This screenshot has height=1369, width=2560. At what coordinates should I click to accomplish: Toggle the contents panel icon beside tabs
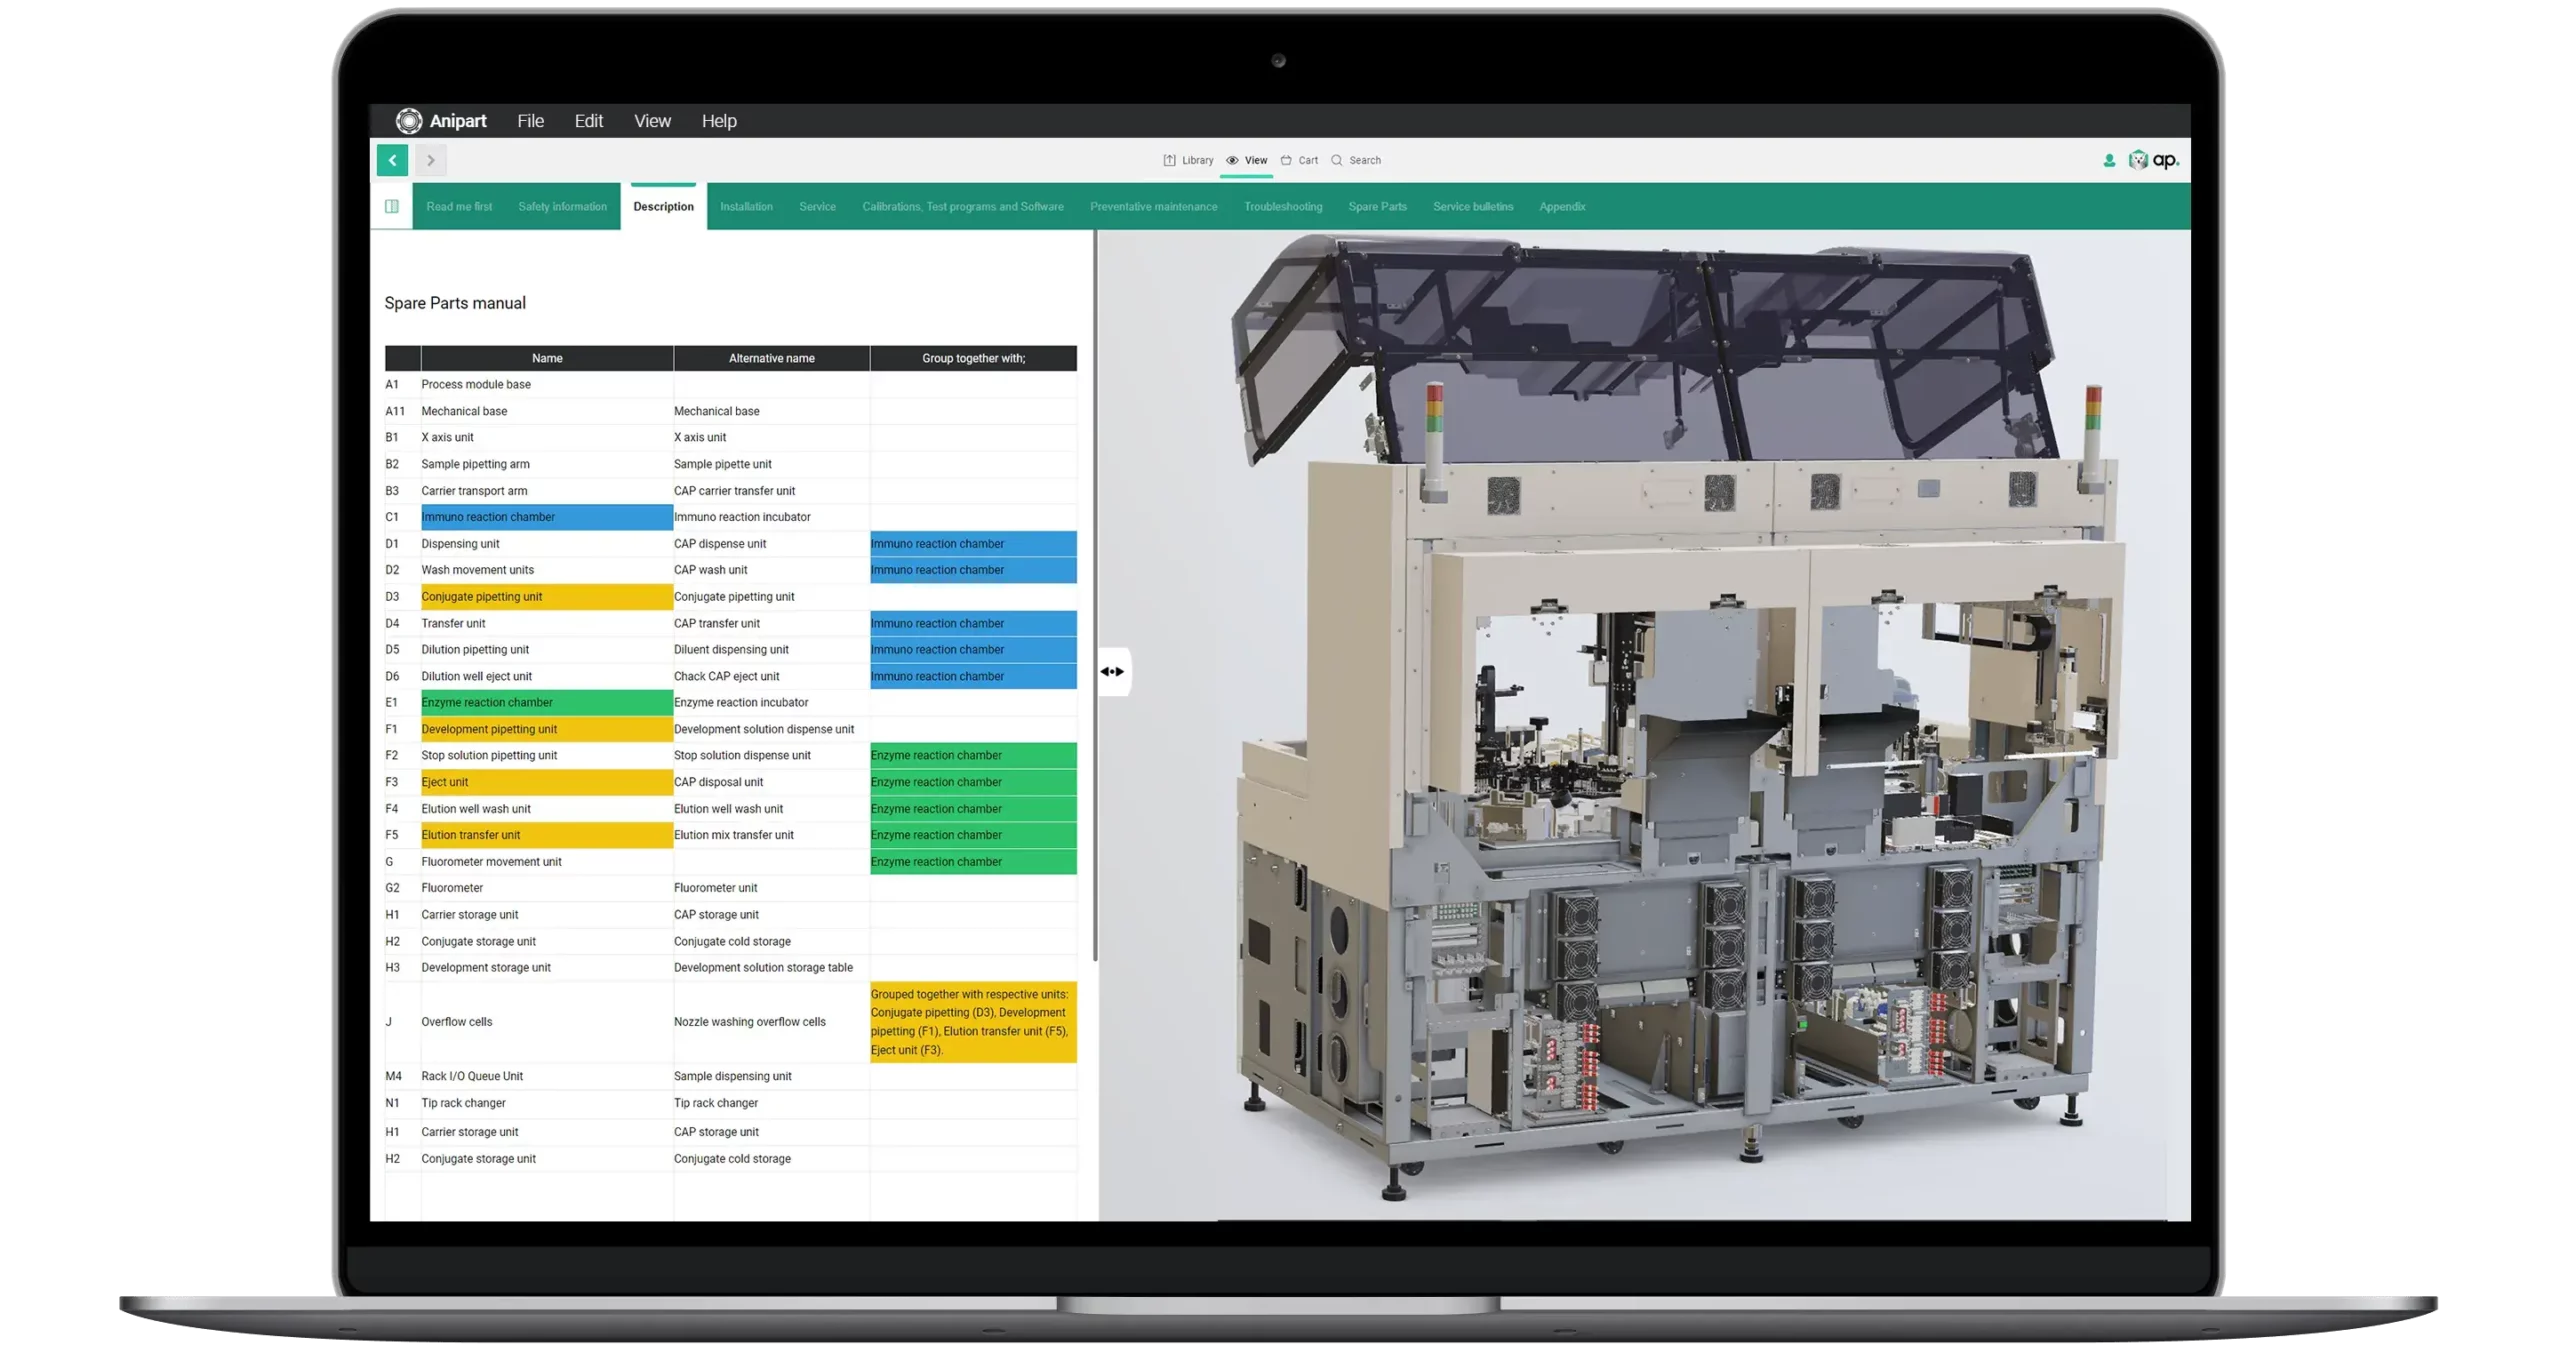click(x=391, y=206)
